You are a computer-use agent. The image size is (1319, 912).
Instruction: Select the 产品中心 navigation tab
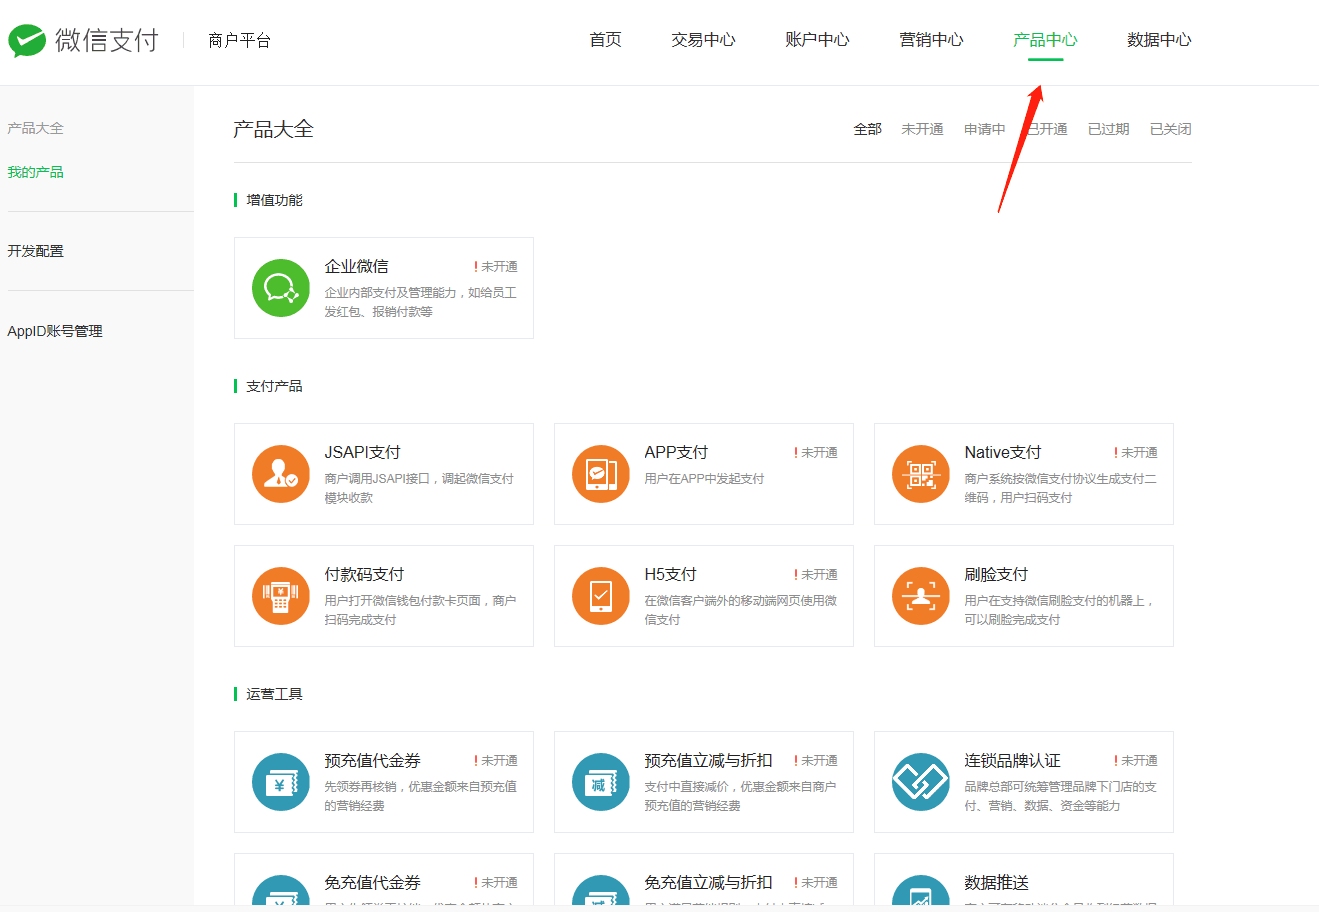pos(1045,40)
